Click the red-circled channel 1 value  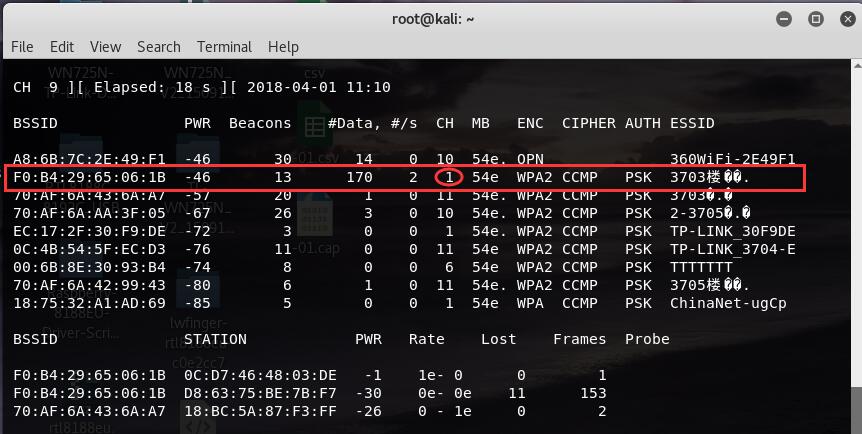[x=449, y=177]
